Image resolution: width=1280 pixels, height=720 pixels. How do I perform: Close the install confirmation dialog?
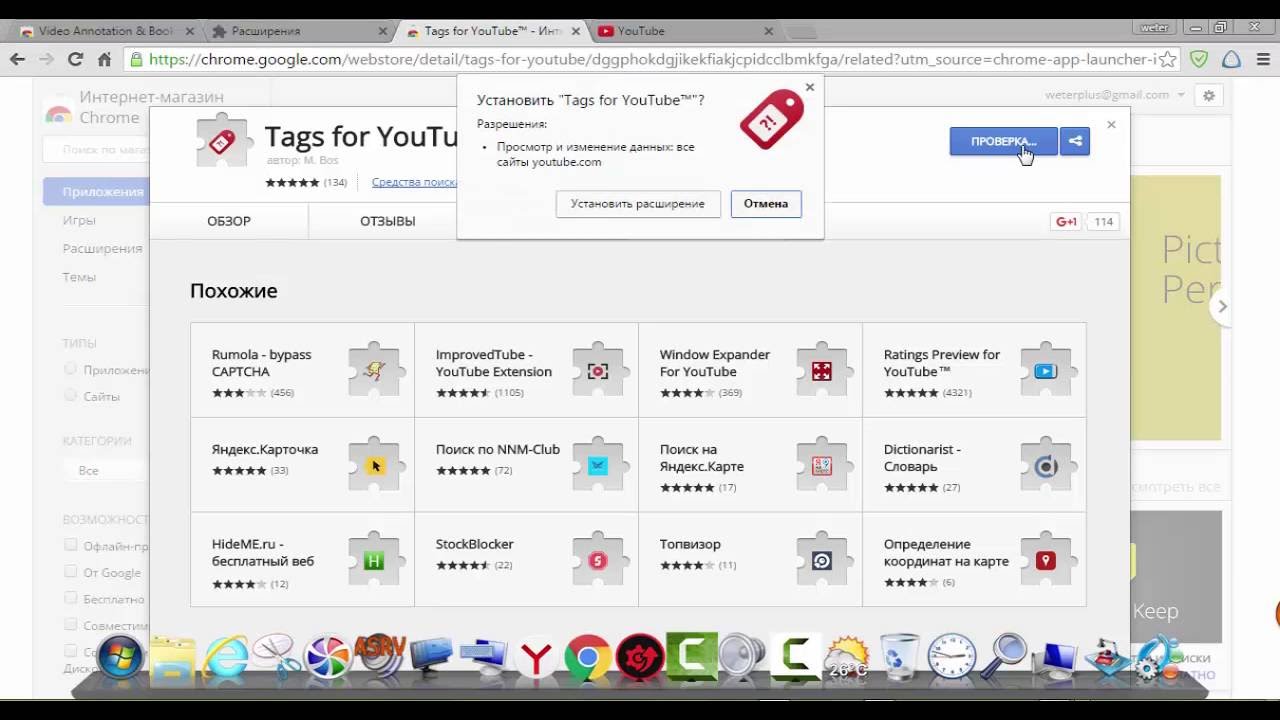[810, 87]
